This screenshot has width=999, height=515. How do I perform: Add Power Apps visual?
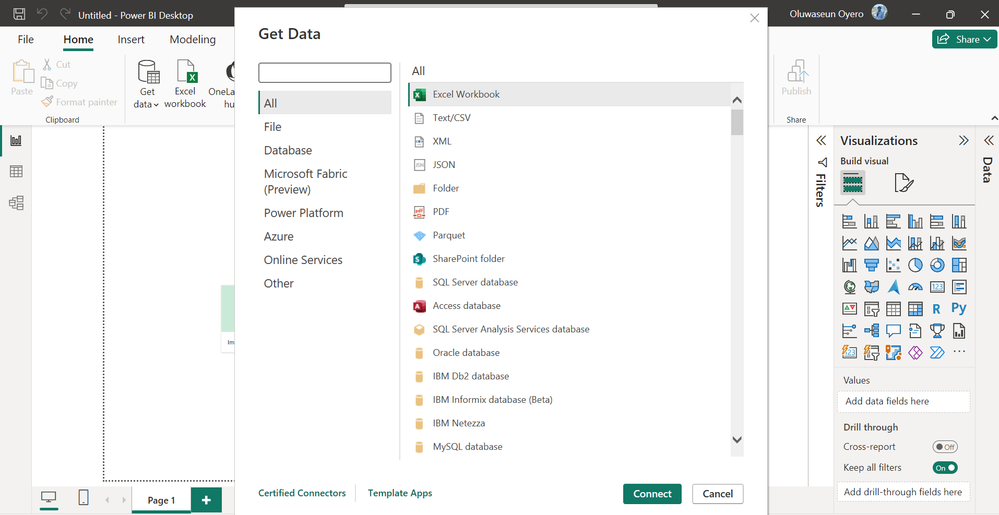[915, 352]
